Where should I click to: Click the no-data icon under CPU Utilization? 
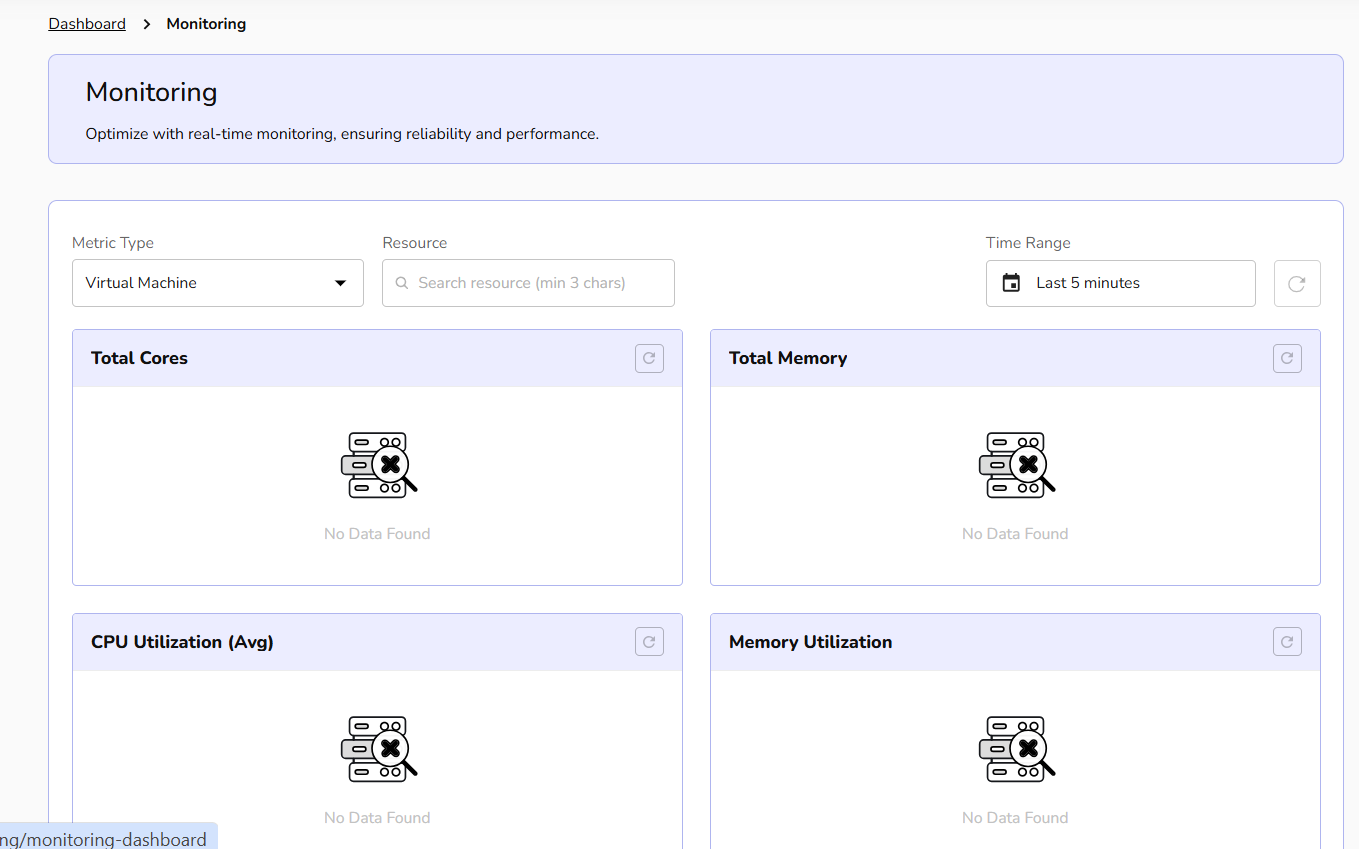[378, 749]
